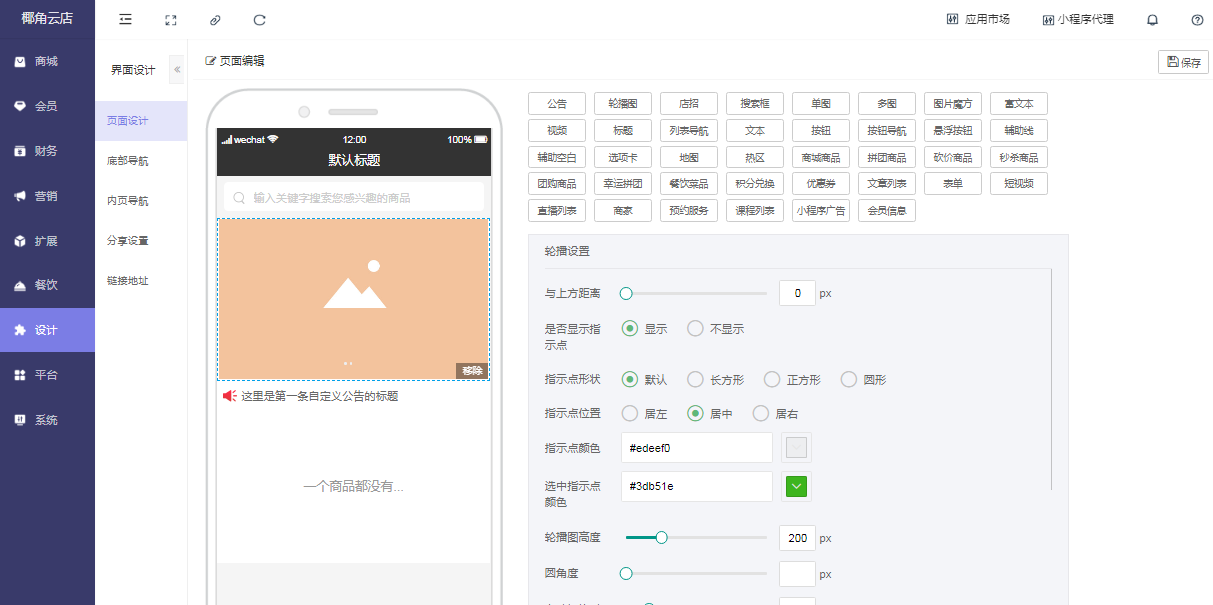Viewport: 1213px width, 605px height.
Task: Open 应用市场 from the top bar
Action: click(x=977, y=20)
